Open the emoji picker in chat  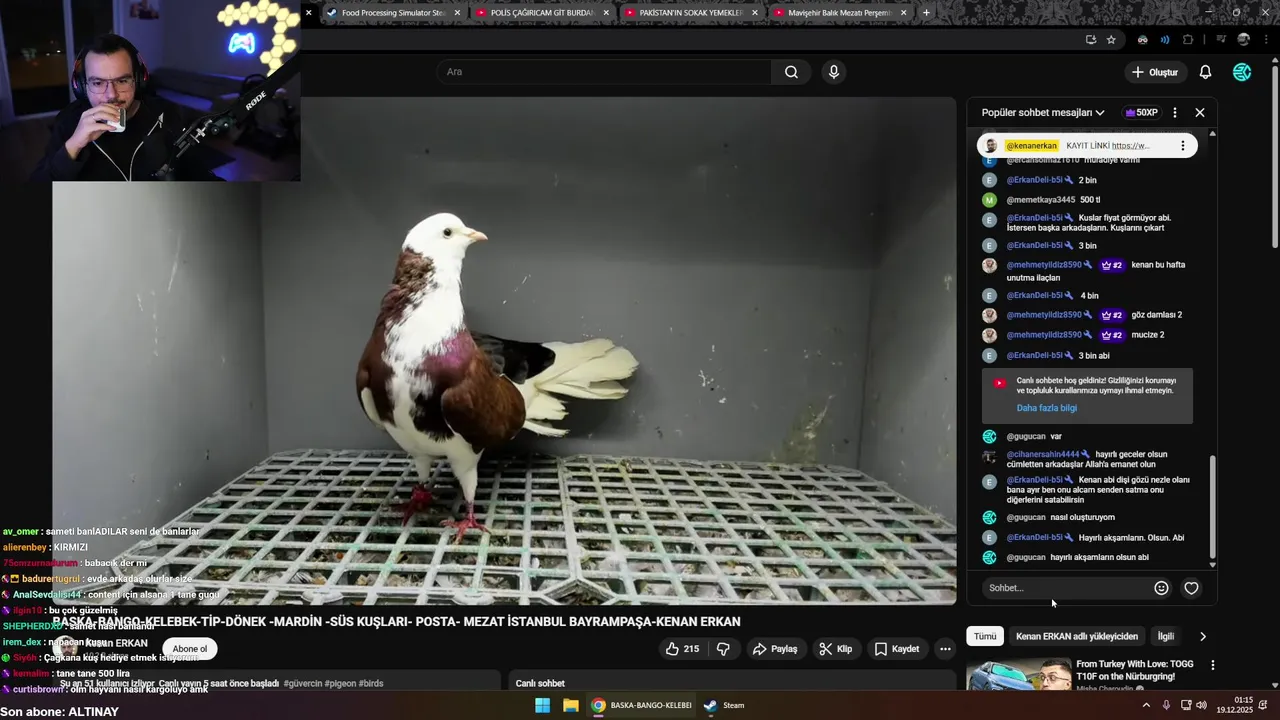[1161, 588]
